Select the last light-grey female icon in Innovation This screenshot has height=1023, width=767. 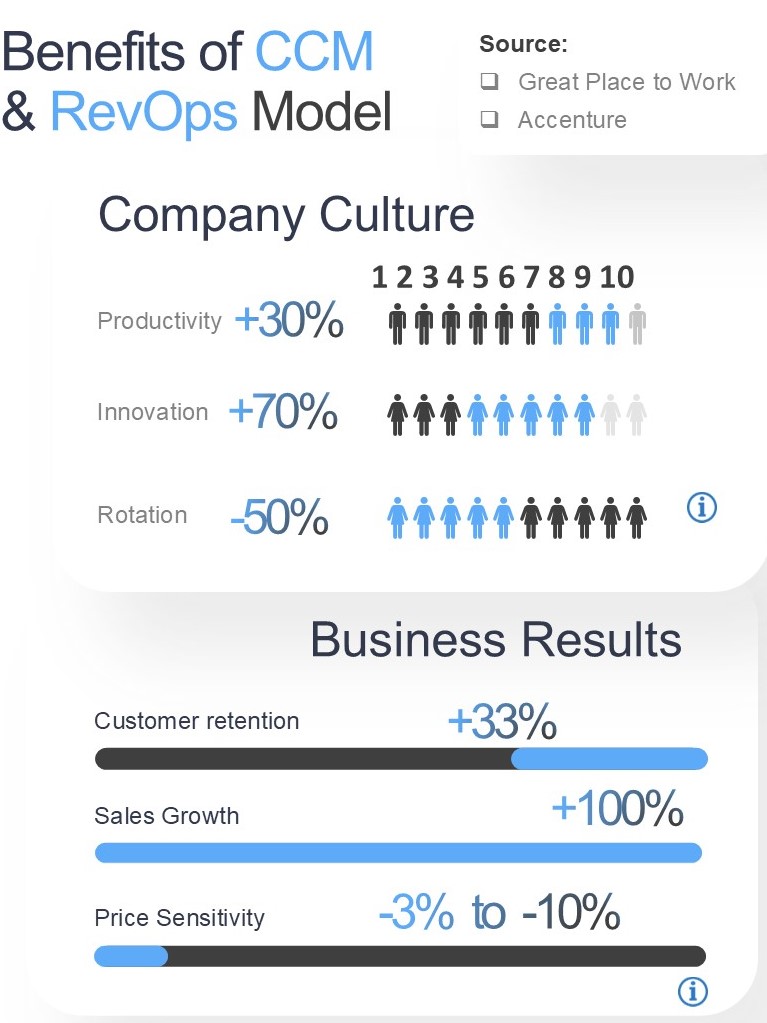(637, 415)
